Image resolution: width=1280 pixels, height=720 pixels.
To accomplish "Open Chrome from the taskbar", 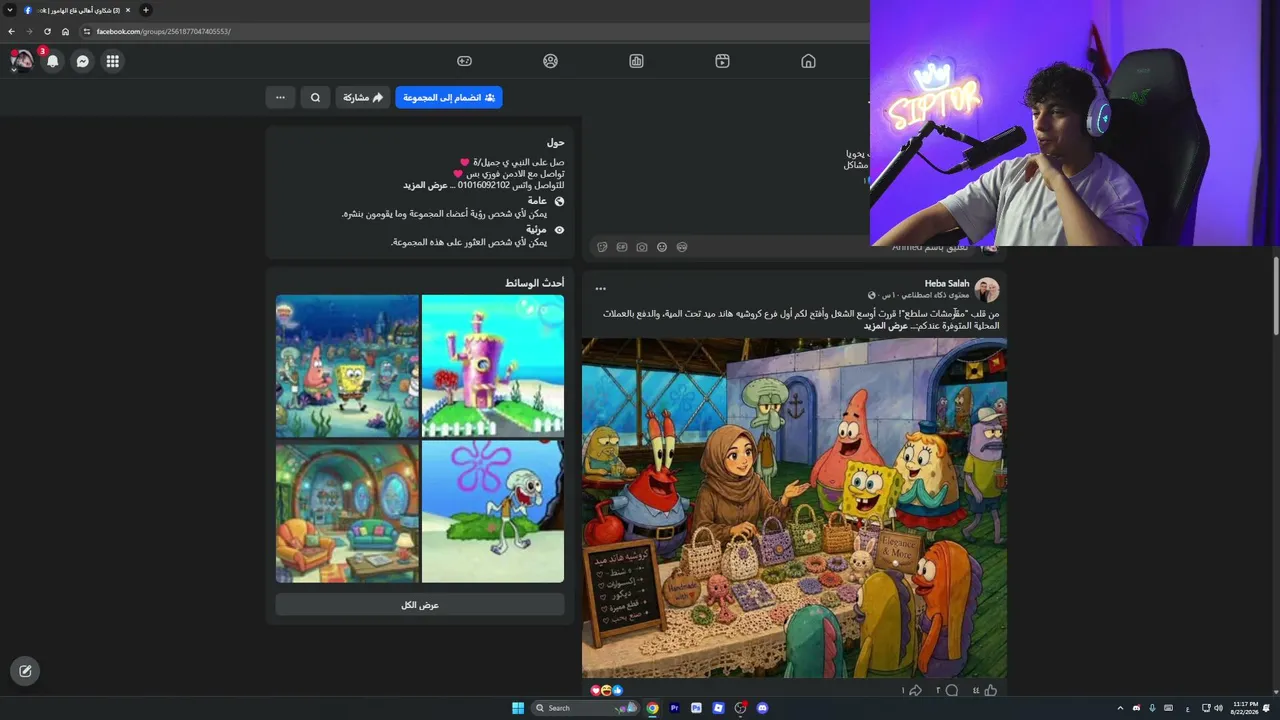I will click(652, 708).
